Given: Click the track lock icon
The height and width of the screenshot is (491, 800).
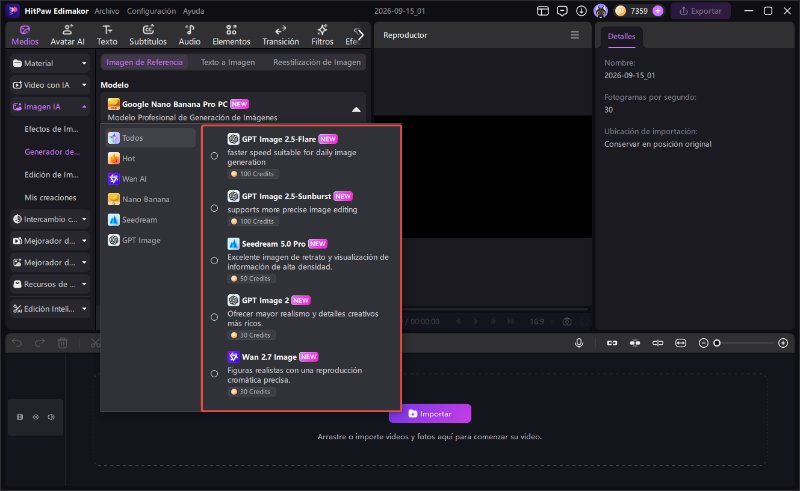Looking at the screenshot, I should point(20,417).
